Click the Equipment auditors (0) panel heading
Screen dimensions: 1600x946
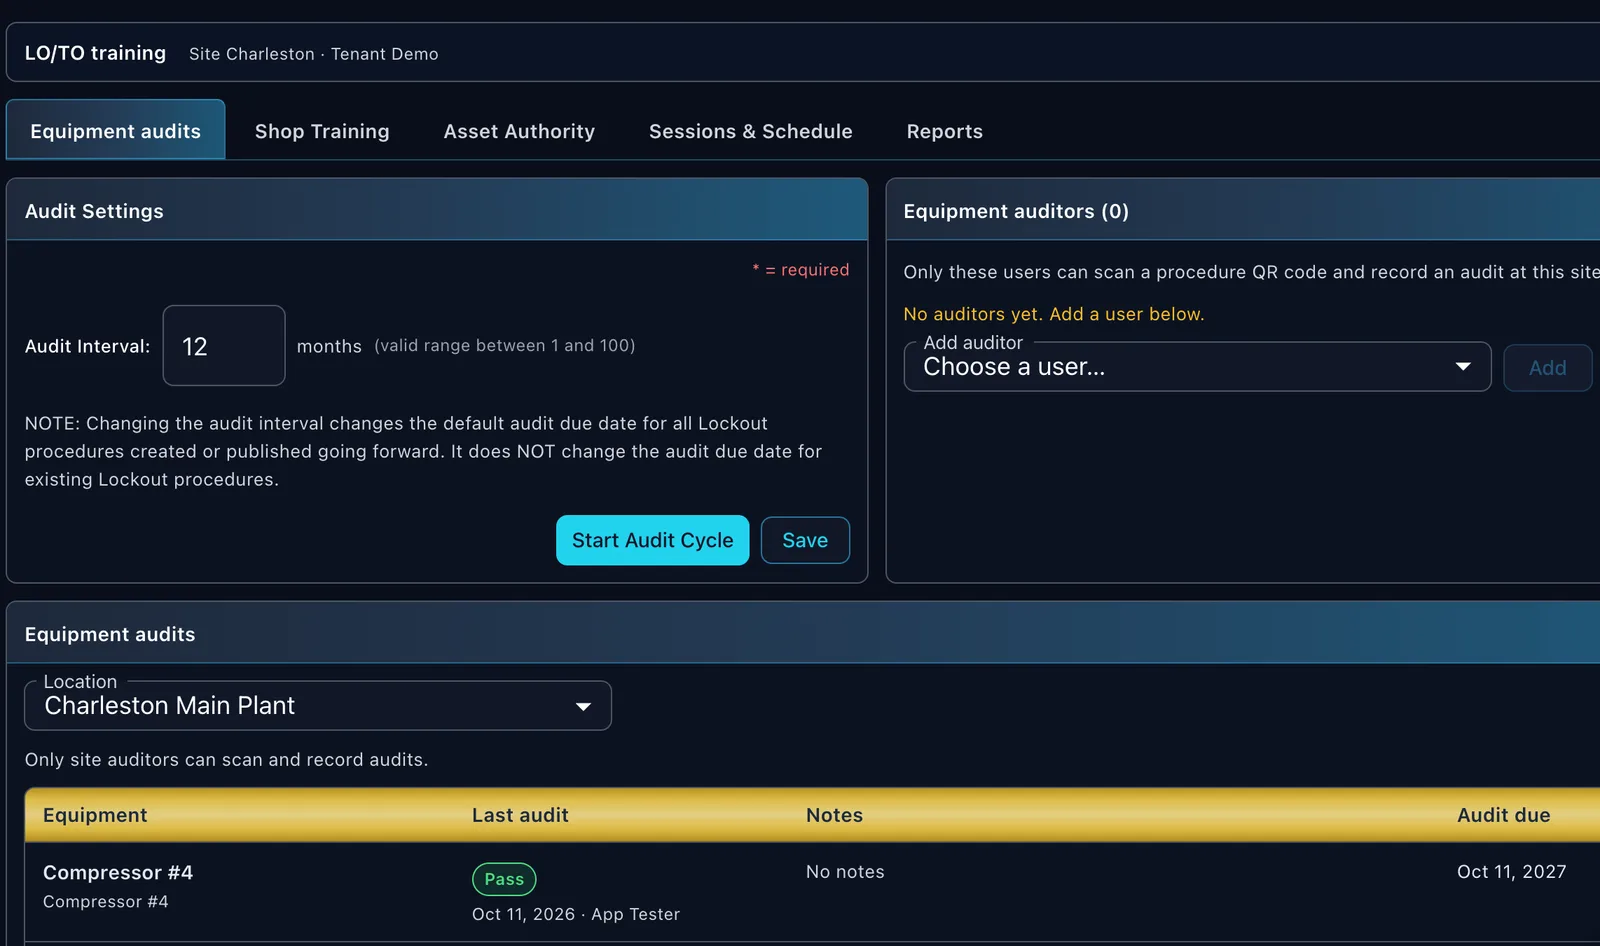(x=1016, y=211)
